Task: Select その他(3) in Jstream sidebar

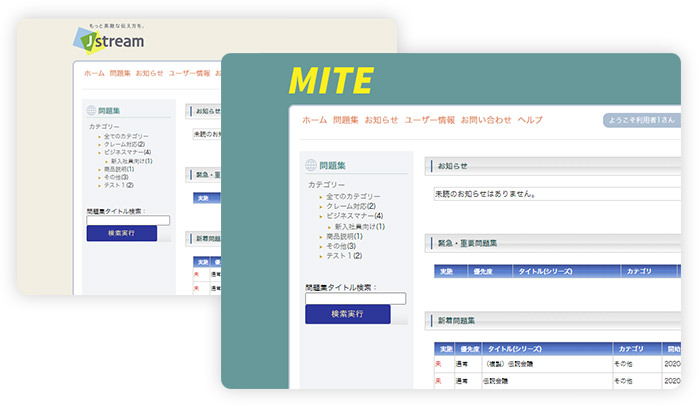Action: (116, 177)
